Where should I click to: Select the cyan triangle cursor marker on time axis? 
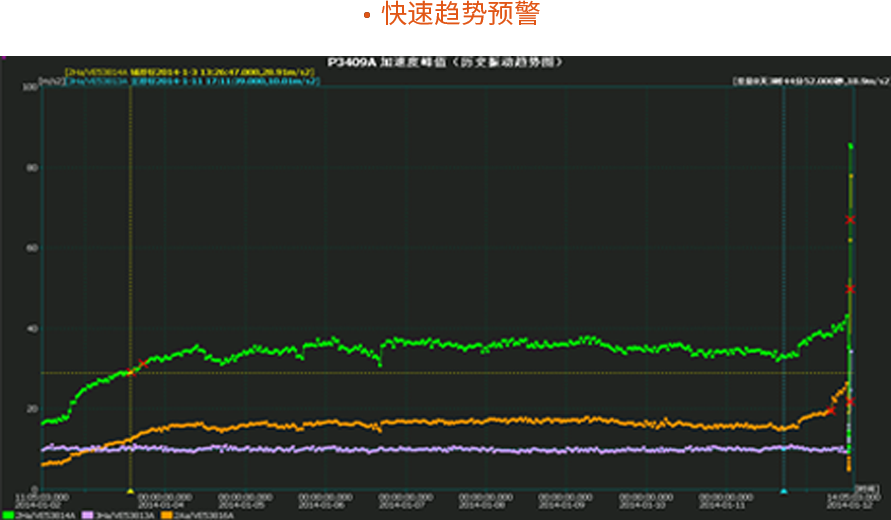[x=784, y=491]
